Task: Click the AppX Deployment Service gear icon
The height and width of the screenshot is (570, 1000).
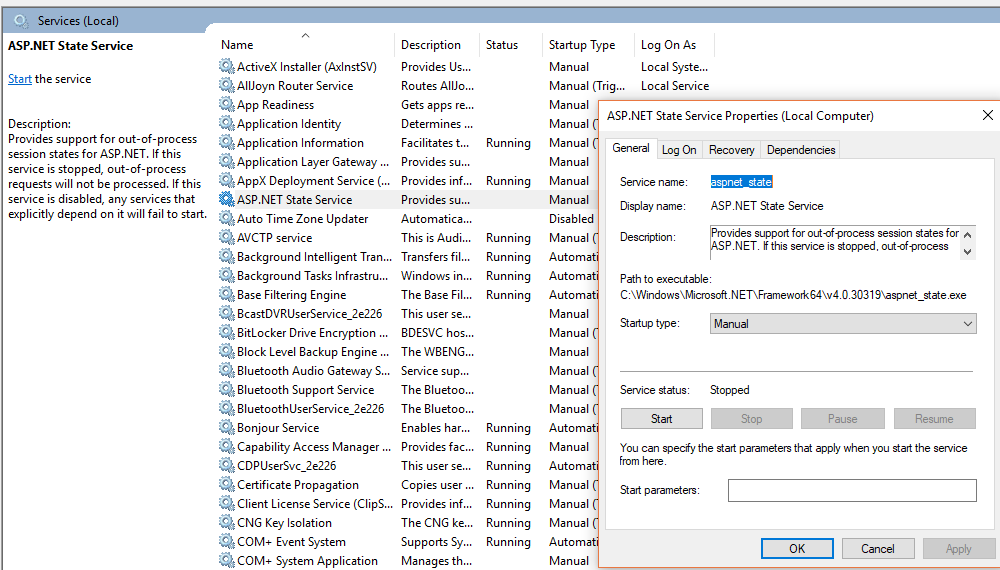Action: pyautogui.click(x=226, y=180)
